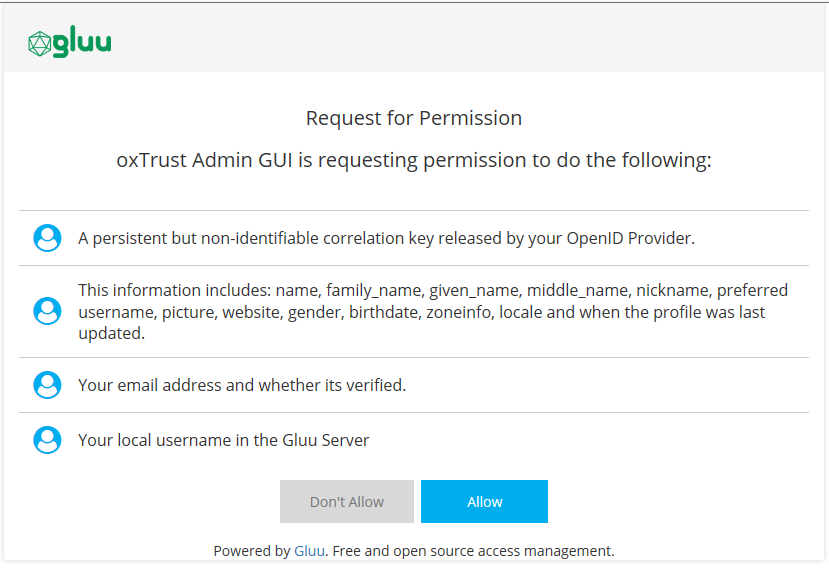This screenshot has width=829, height=573.
Task: Select 'Your local username in the Gluu Server'
Action: (224, 440)
